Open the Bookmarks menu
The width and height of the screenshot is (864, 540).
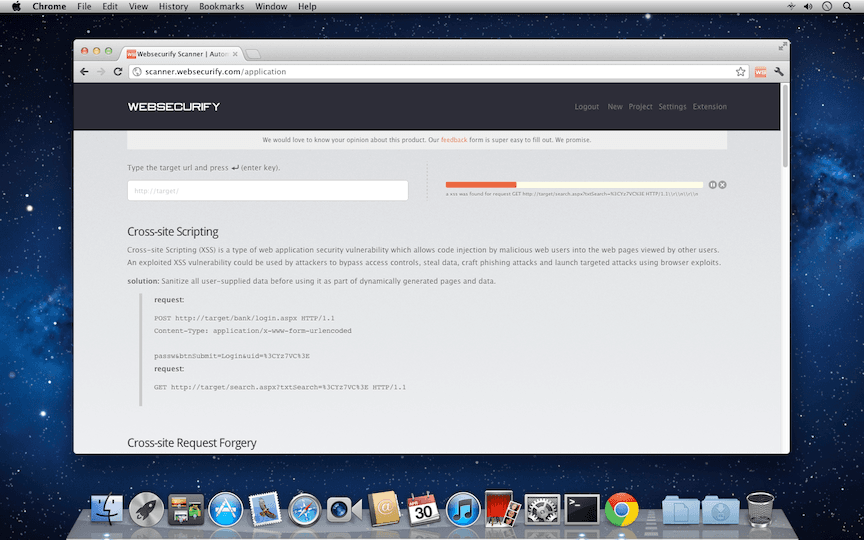(x=221, y=7)
